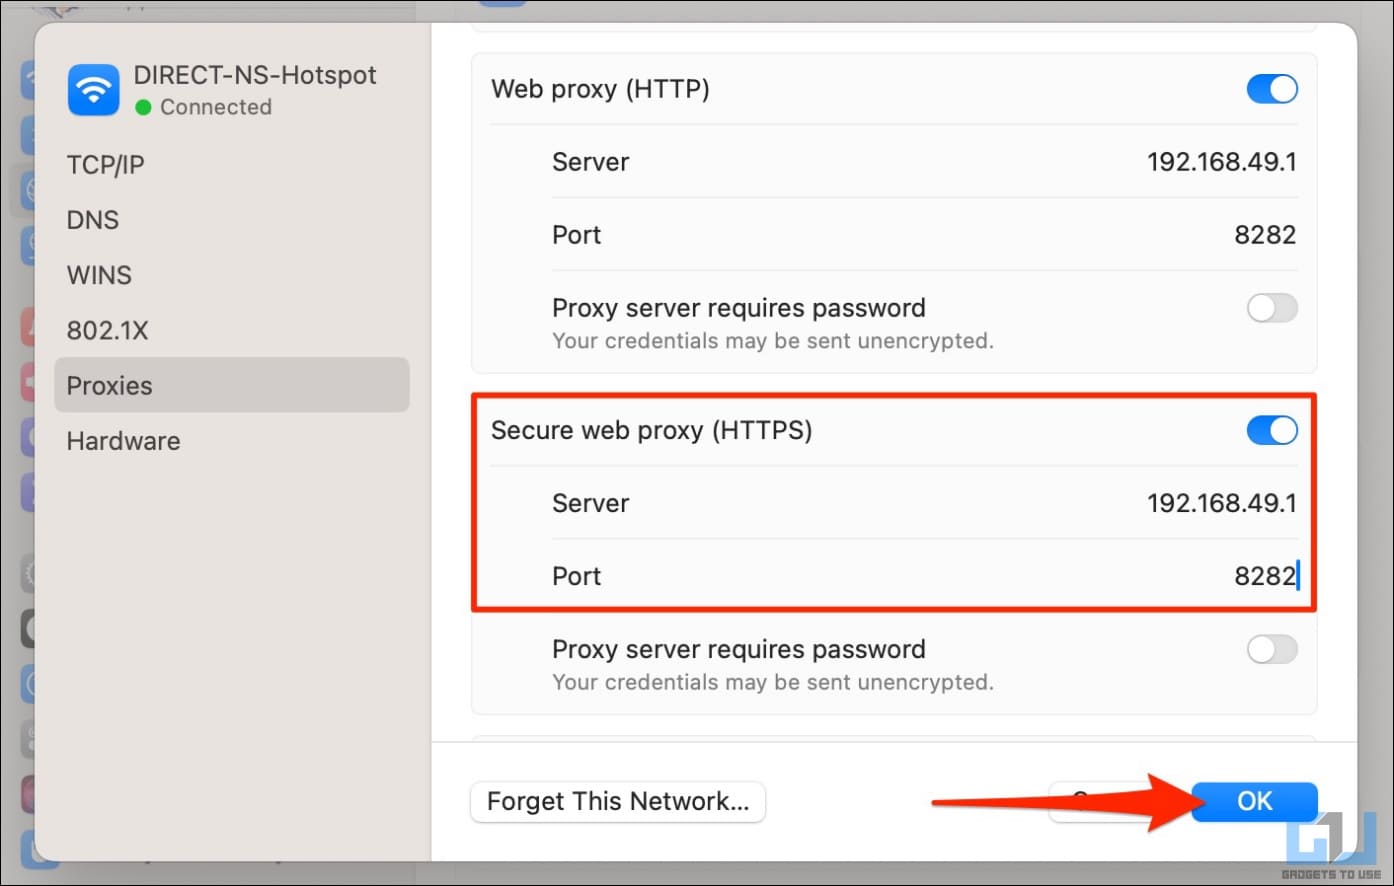
Task: Enable password requirement for HTTPS proxy
Action: pyautogui.click(x=1272, y=649)
